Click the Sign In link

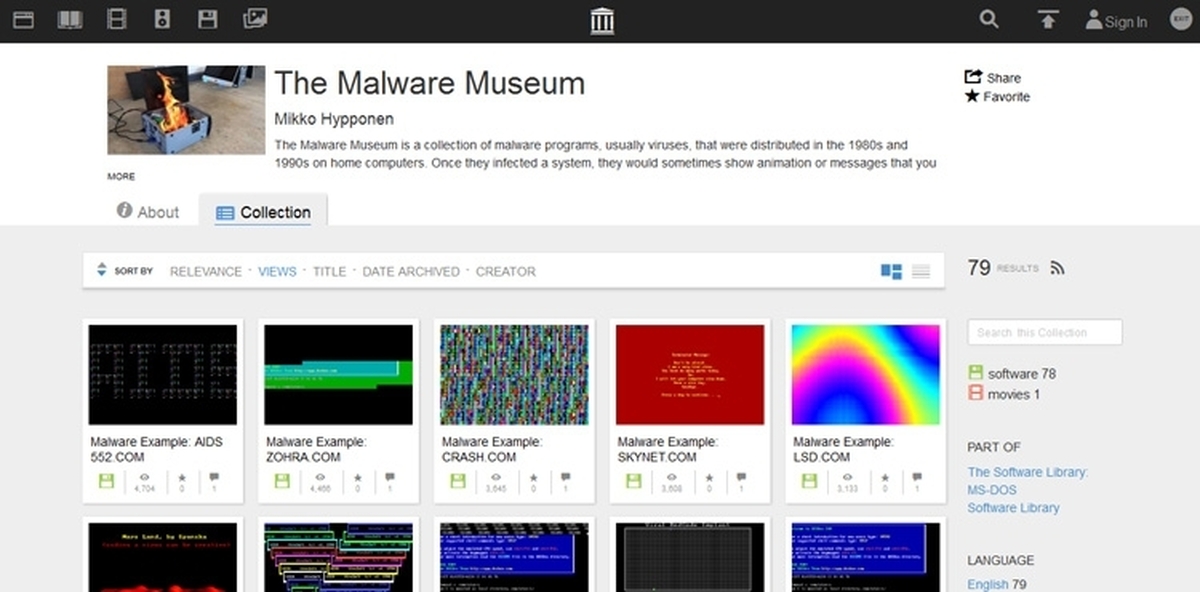click(x=1116, y=21)
